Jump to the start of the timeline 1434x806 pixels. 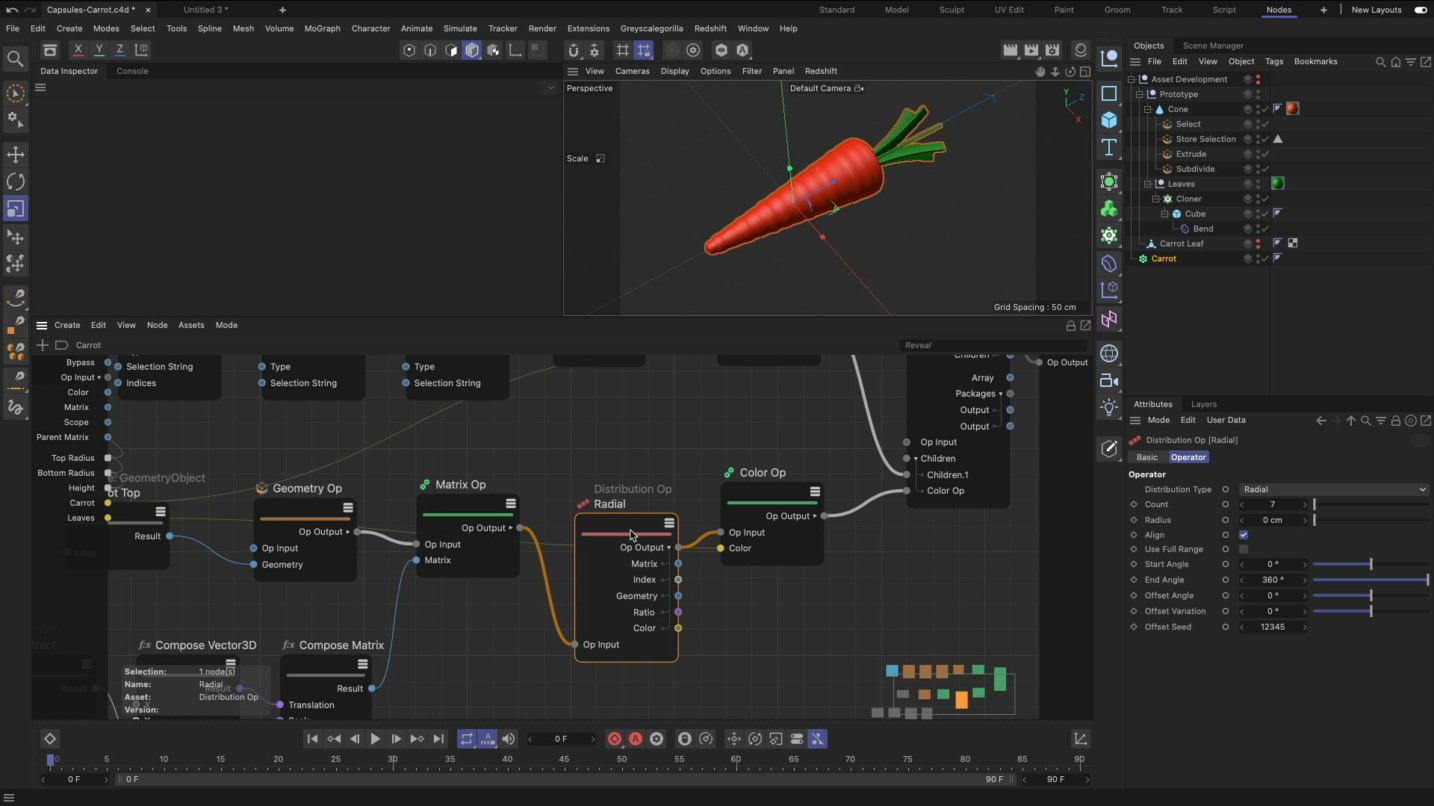[x=312, y=739]
